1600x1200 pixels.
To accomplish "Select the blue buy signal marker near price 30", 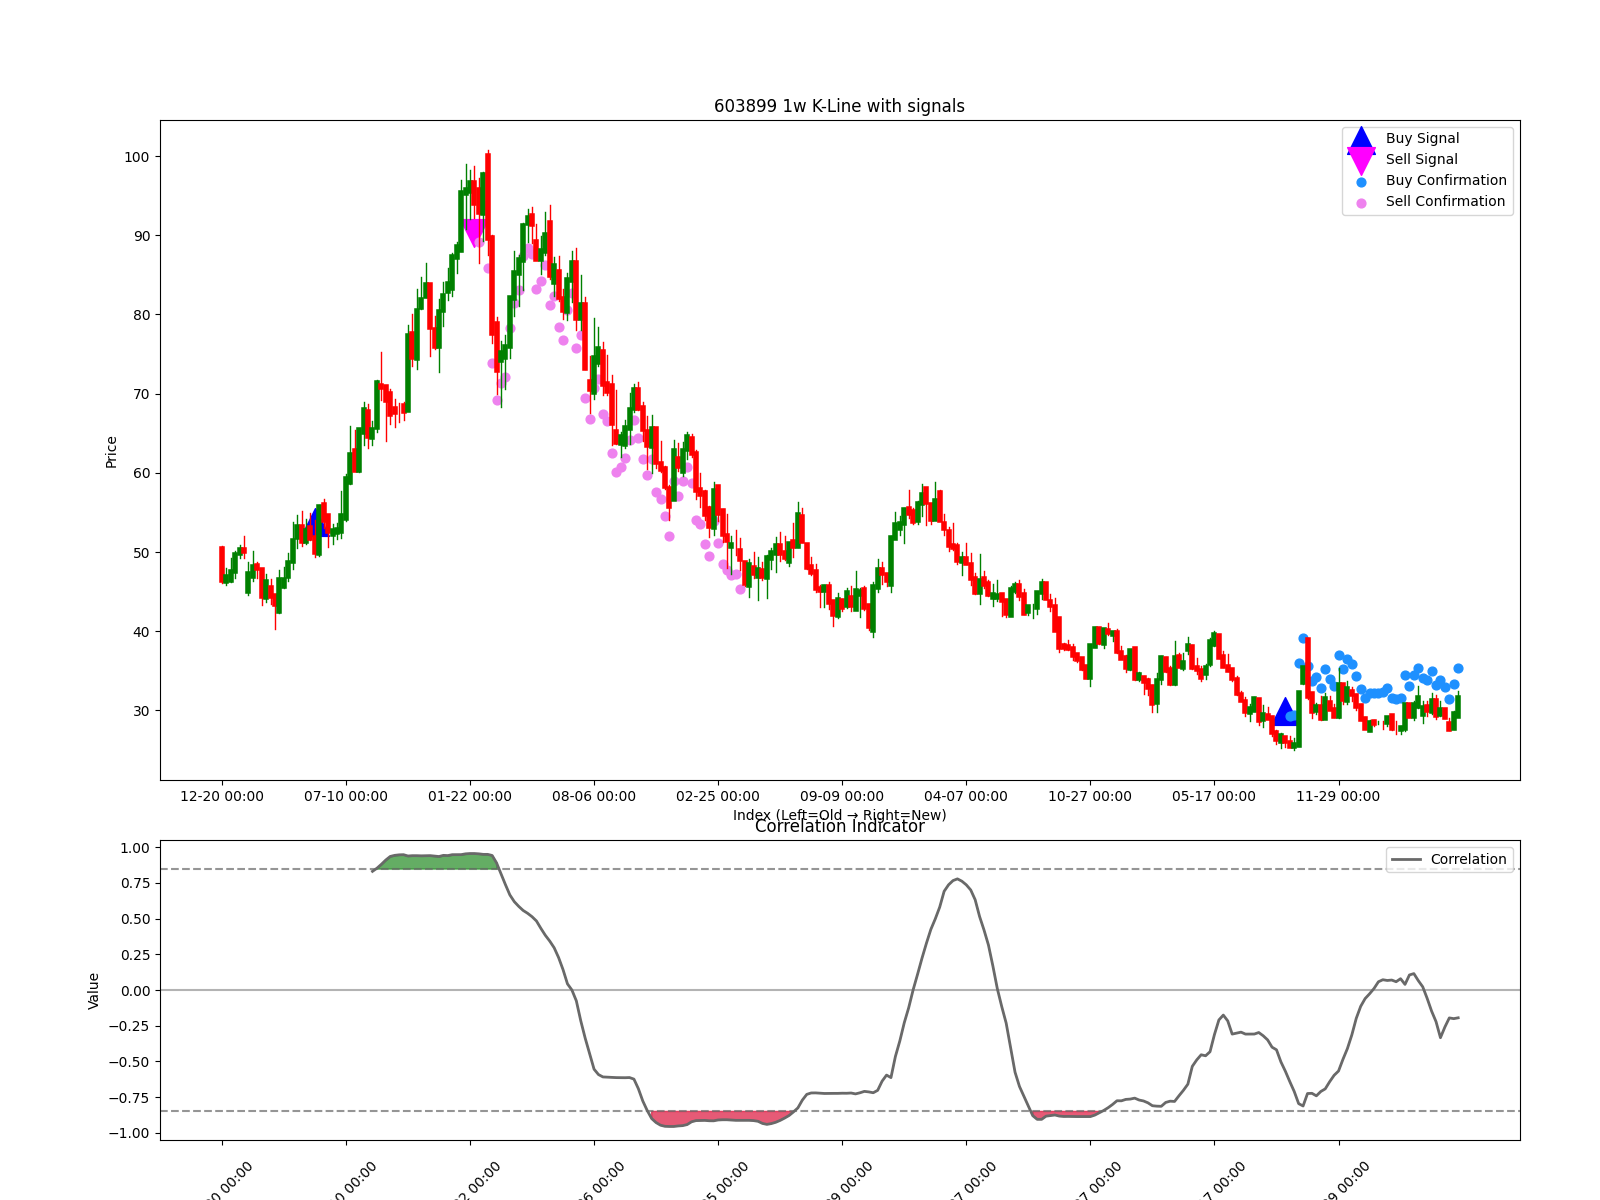I will coord(1285,712).
